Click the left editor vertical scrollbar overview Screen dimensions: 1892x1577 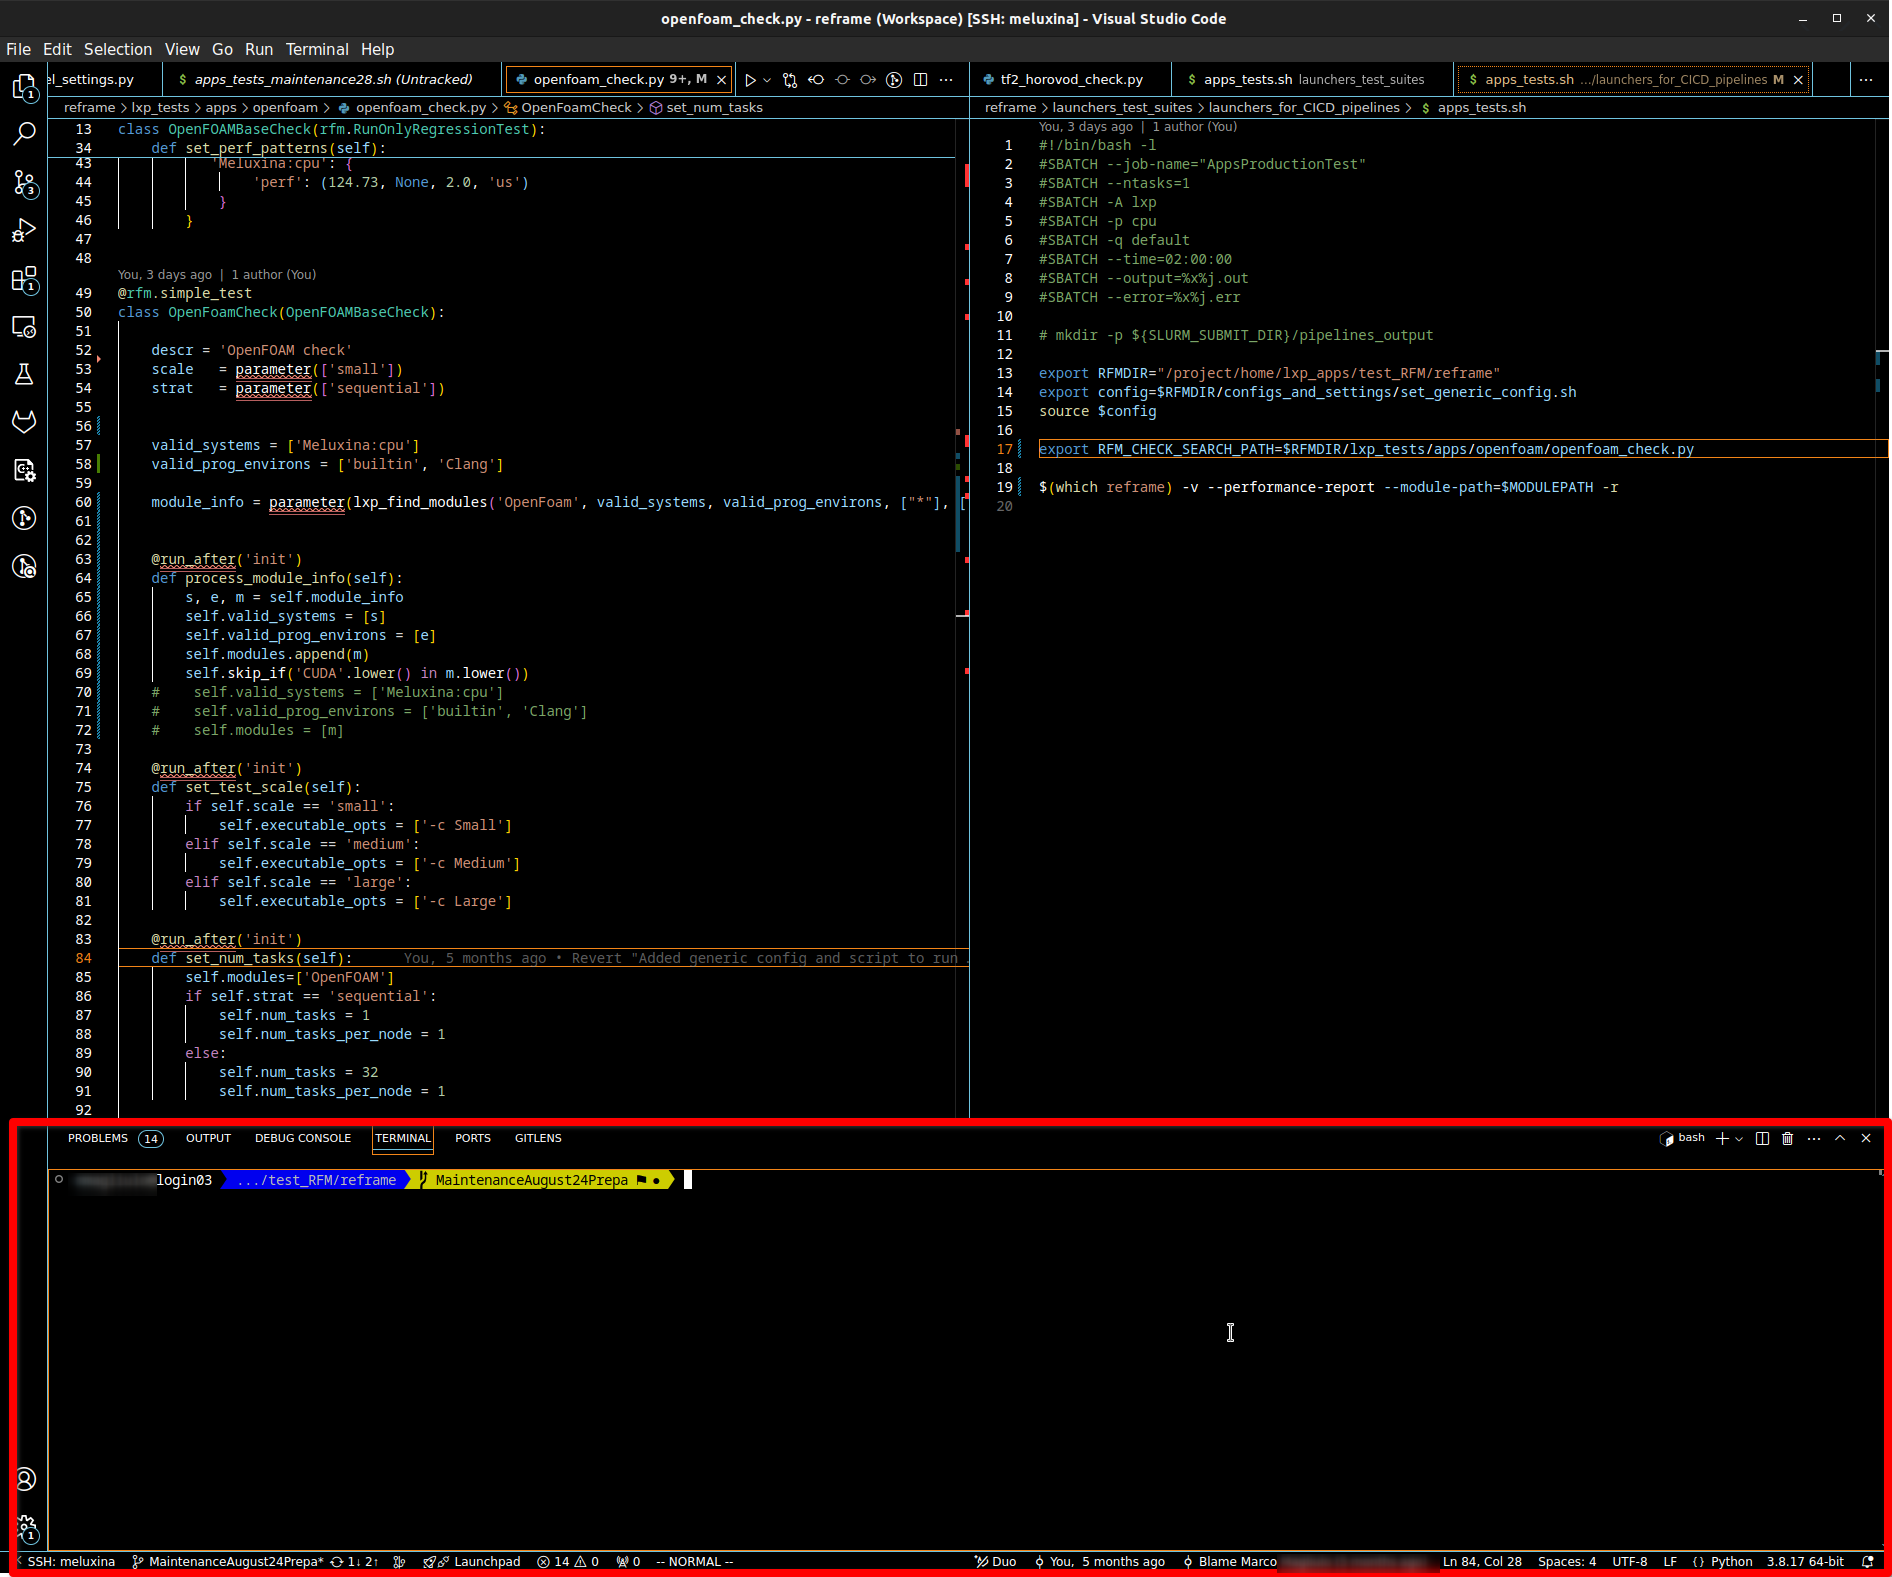964,616
